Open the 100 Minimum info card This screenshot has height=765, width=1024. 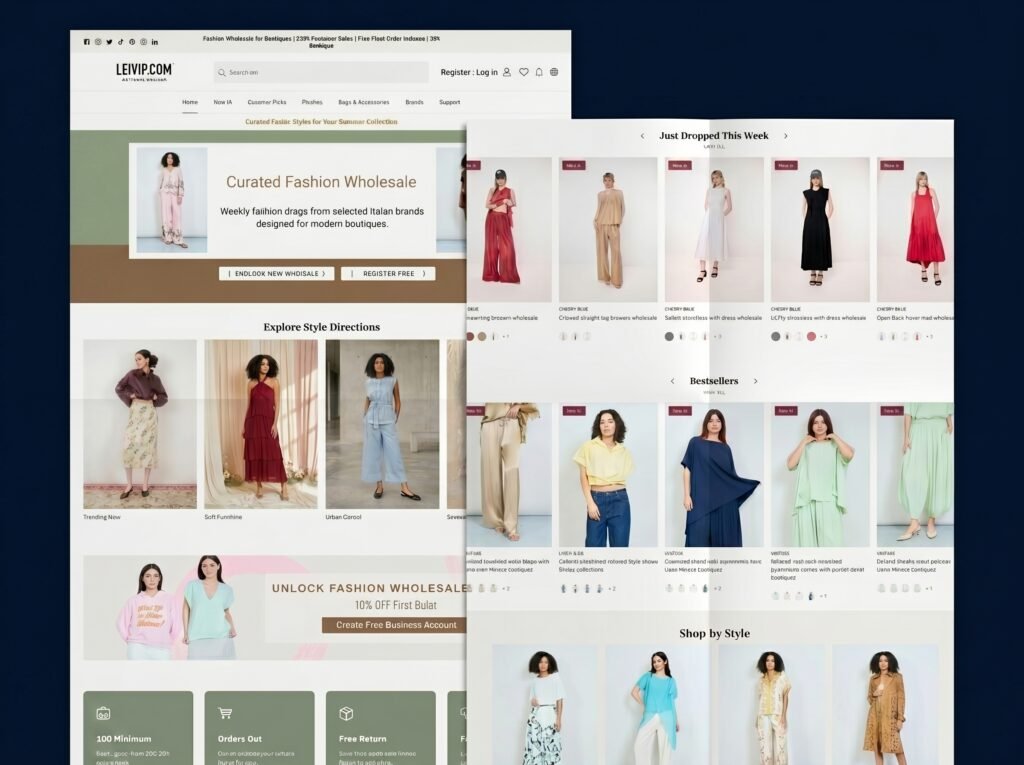click(x=138, y=728)
